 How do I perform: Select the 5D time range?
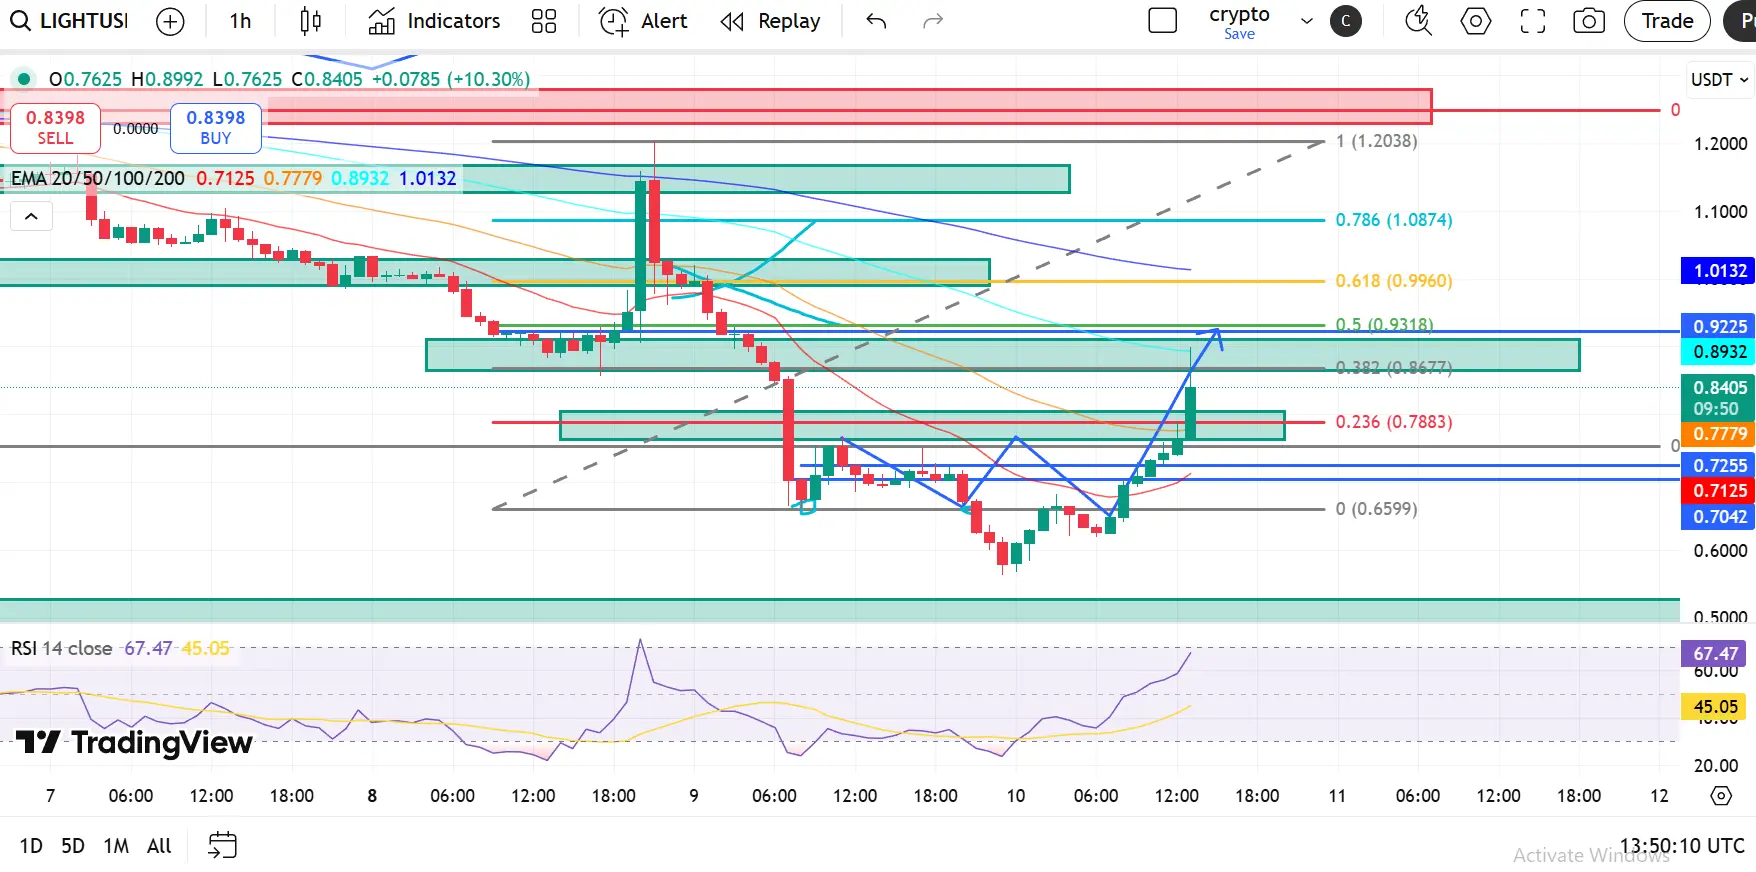pos(73,846)
